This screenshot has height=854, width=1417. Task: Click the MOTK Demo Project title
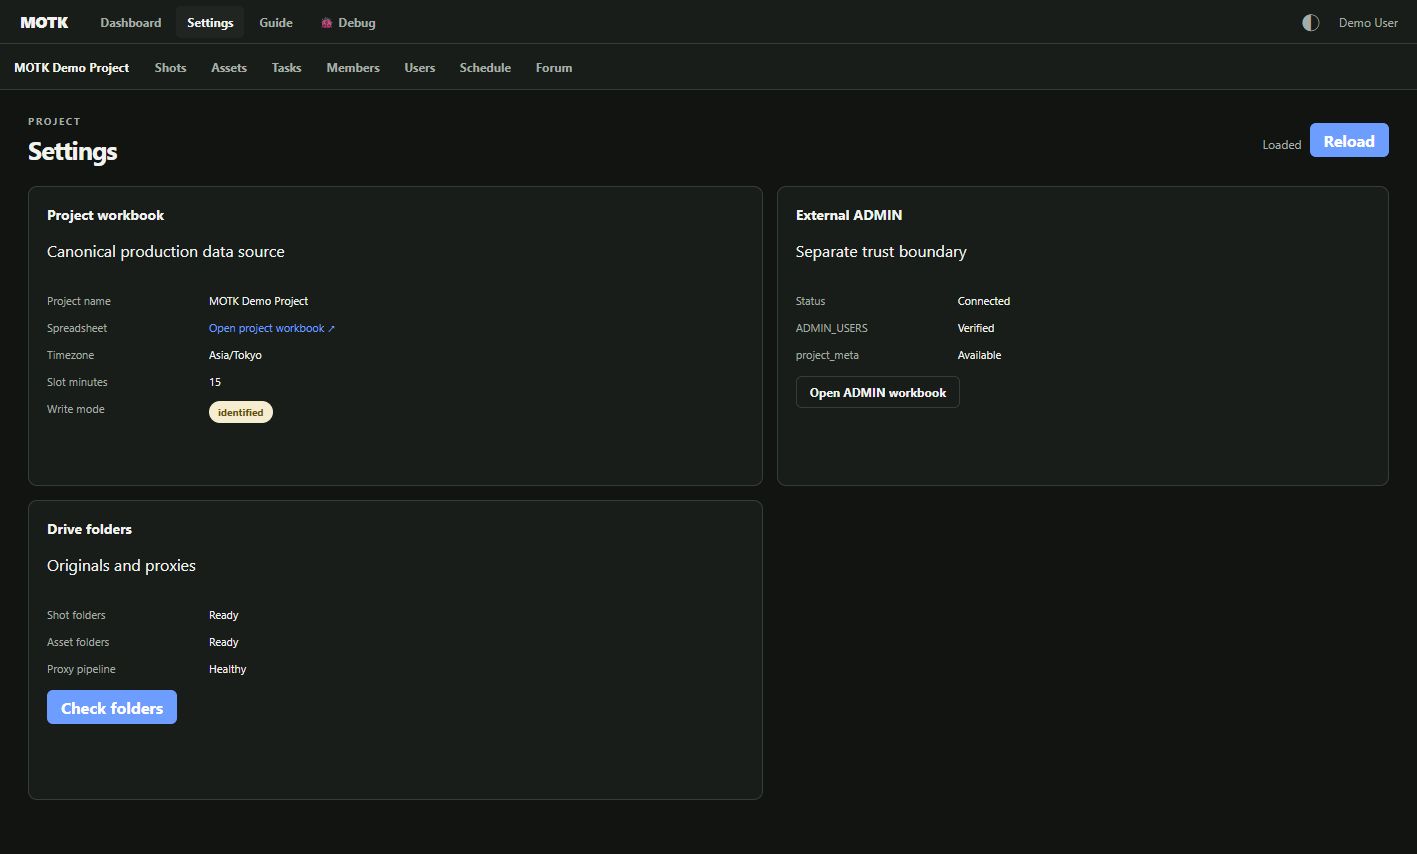click(x=72, y=68)
